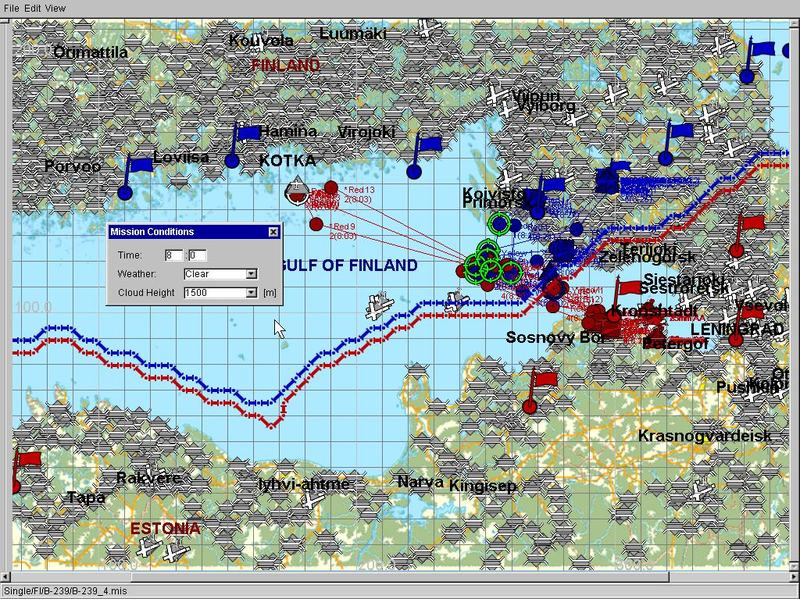Select the red flag at Kronshtadt
The image size is (800, 599).
(622, 300)
